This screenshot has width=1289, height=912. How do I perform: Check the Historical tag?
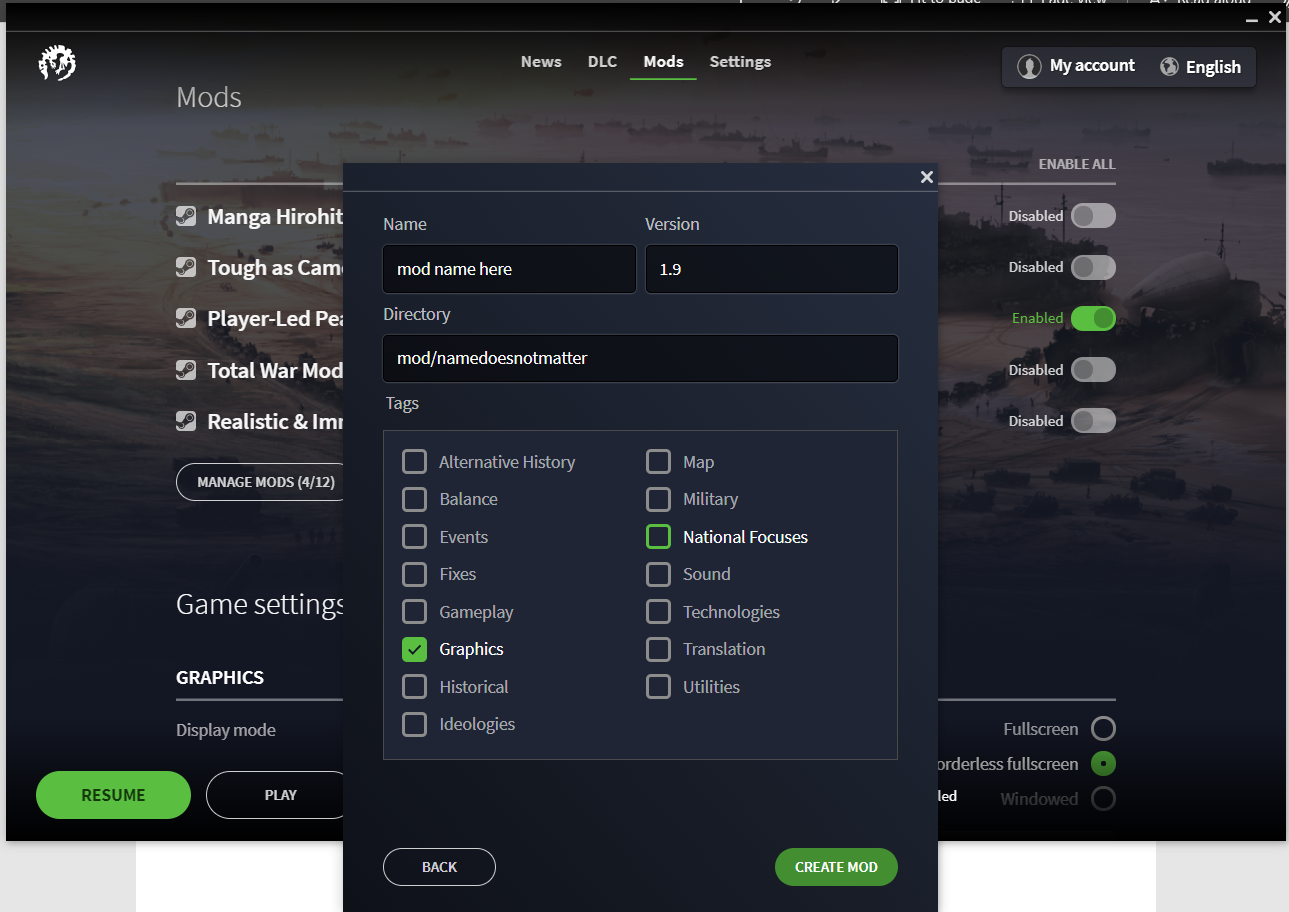[414, 687]
